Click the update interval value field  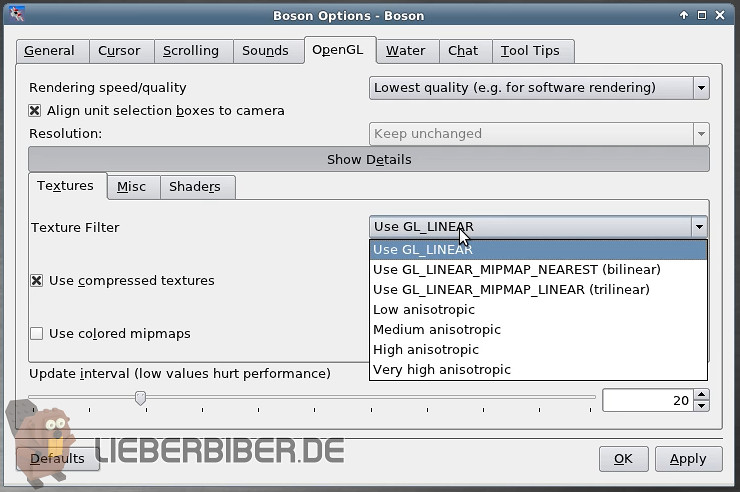point(648,400)
